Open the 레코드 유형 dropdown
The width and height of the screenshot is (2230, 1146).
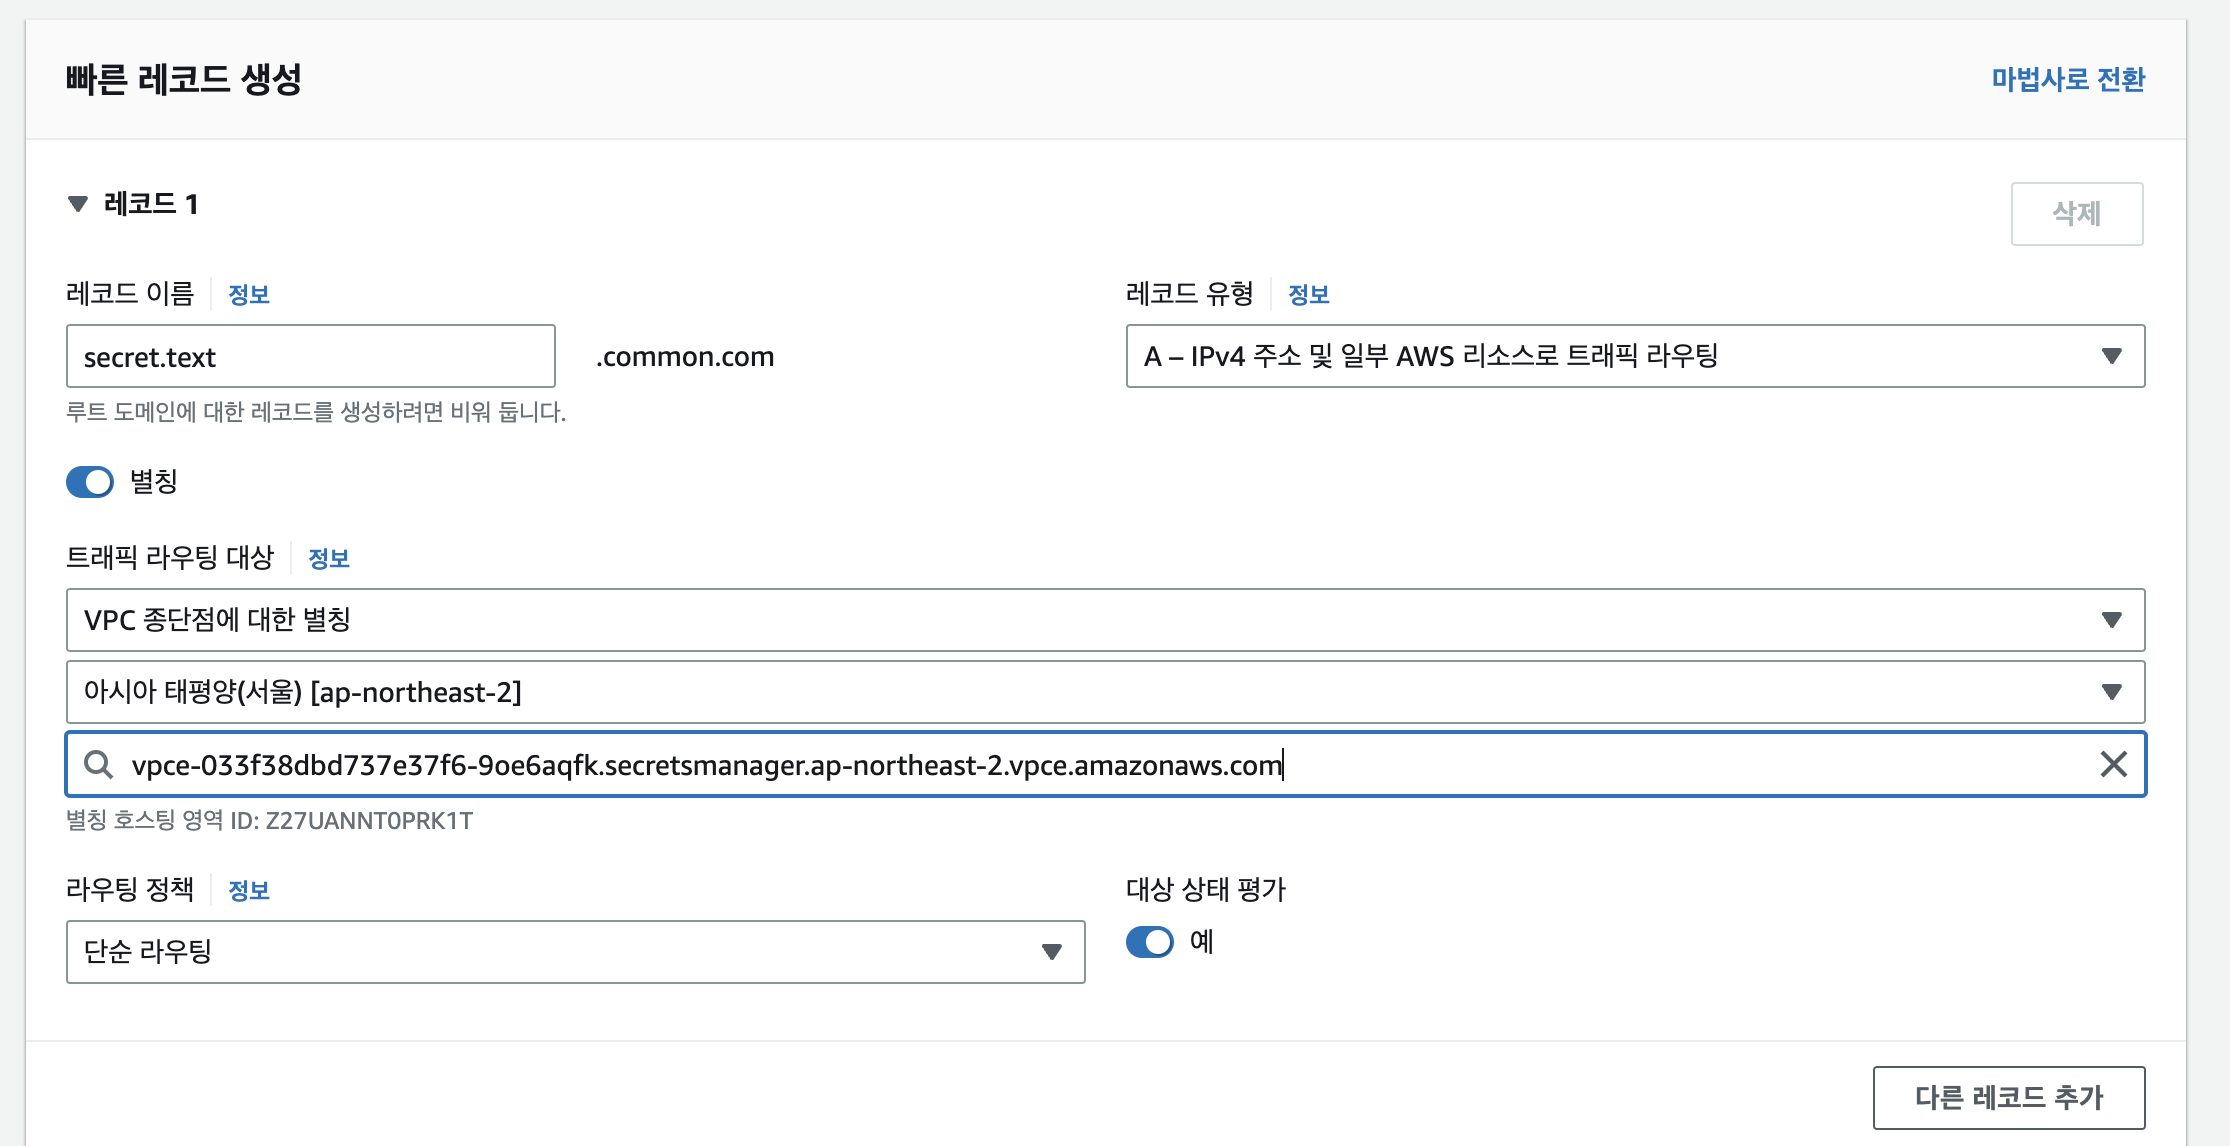click(1634, 356)
